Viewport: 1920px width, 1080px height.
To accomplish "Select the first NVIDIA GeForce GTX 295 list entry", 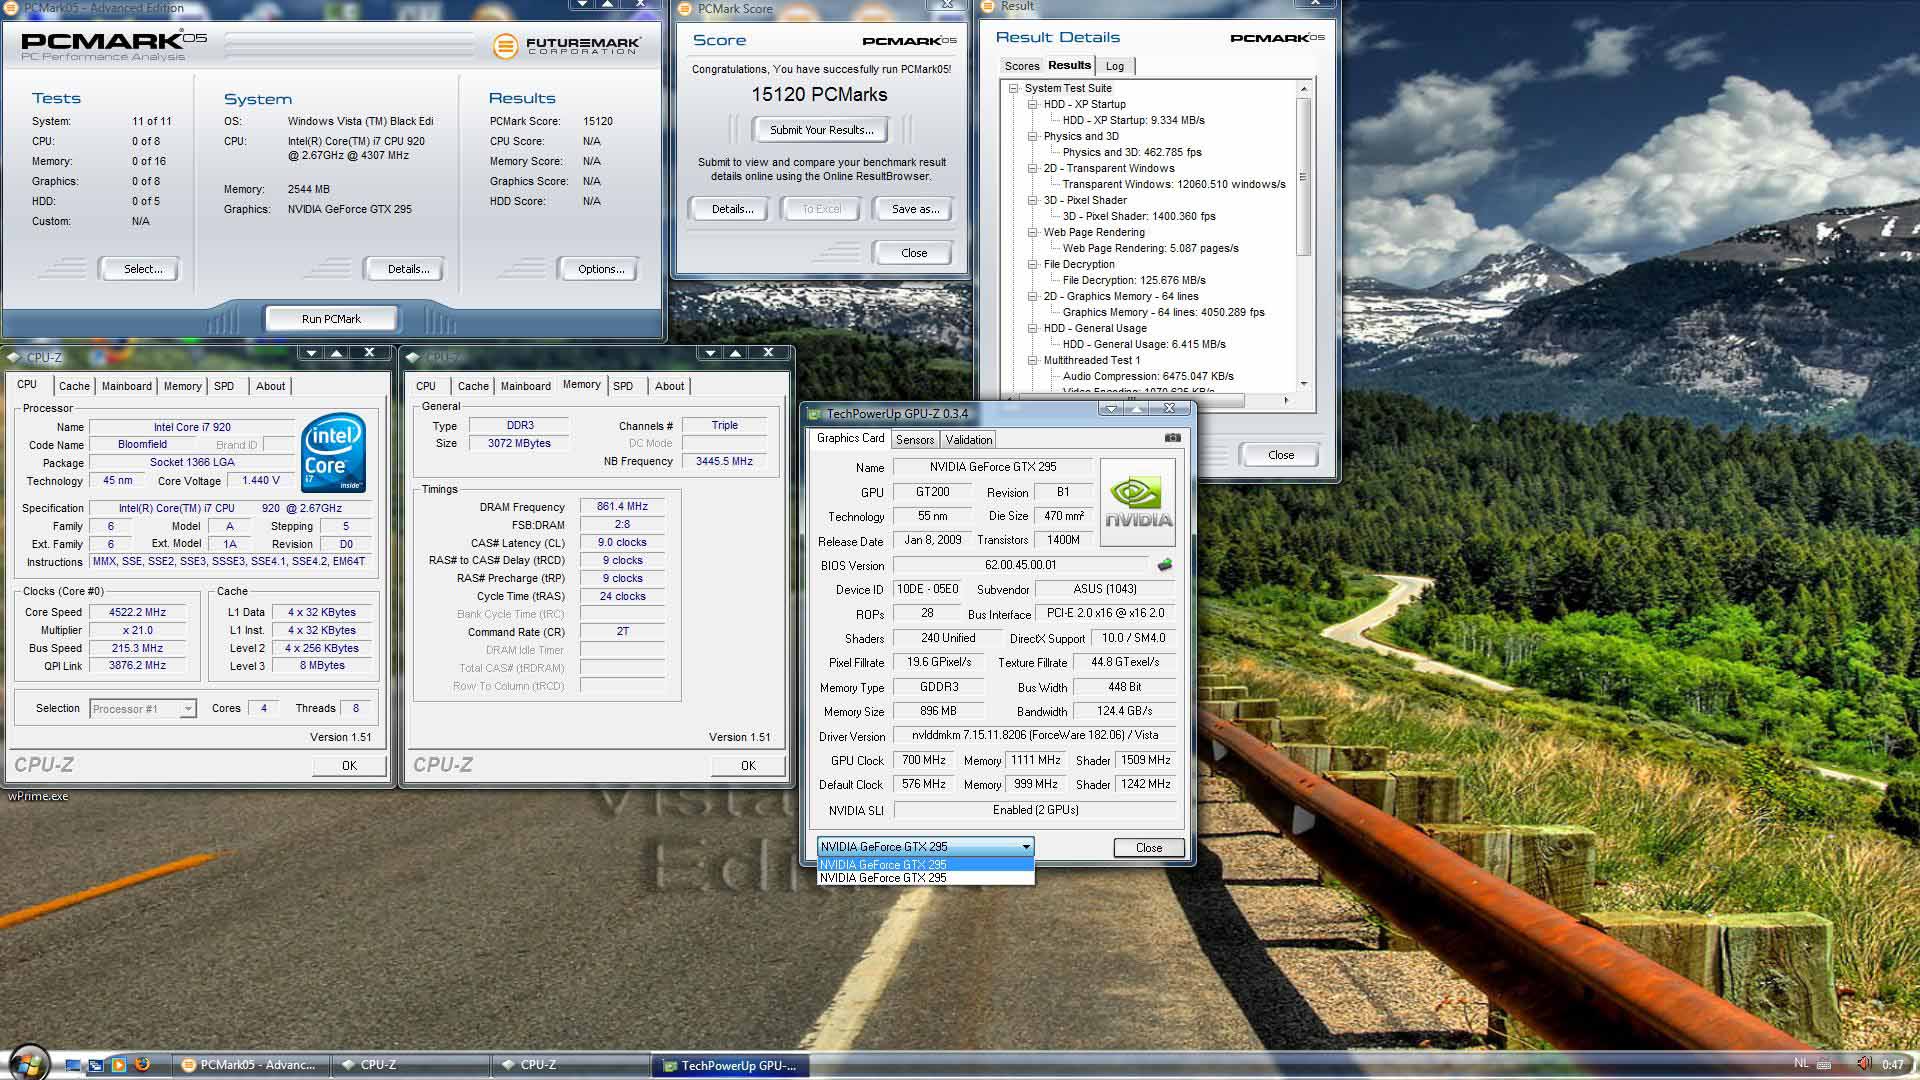I will [925, 864].
